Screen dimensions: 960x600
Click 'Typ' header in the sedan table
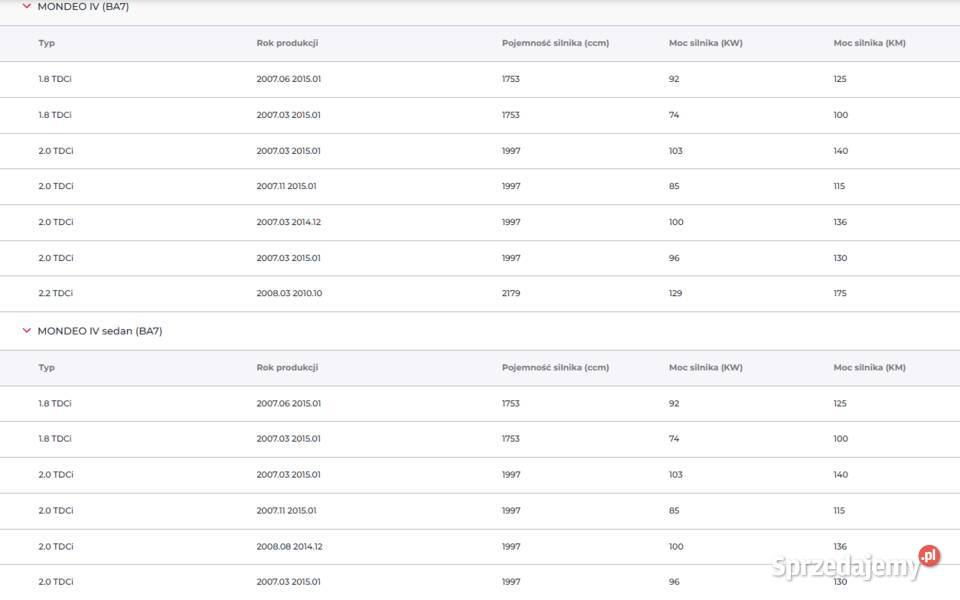click(47, 367)
